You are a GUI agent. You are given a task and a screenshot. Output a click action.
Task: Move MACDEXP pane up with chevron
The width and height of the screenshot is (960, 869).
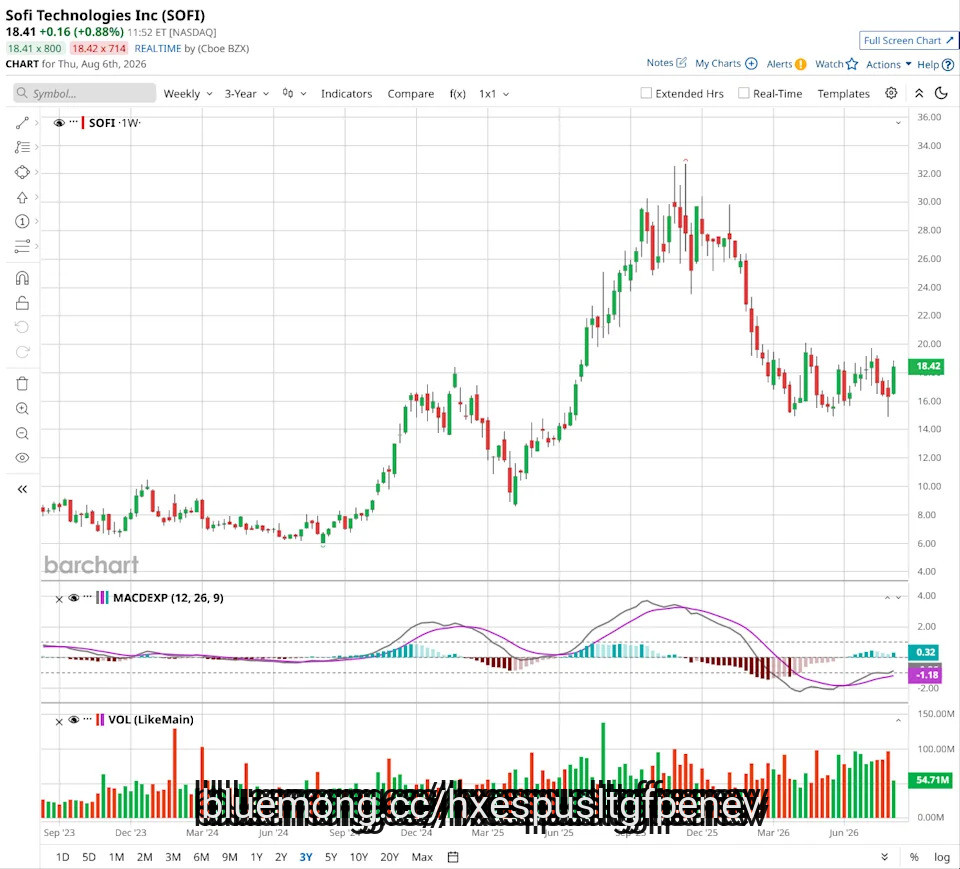click(887, 597)
